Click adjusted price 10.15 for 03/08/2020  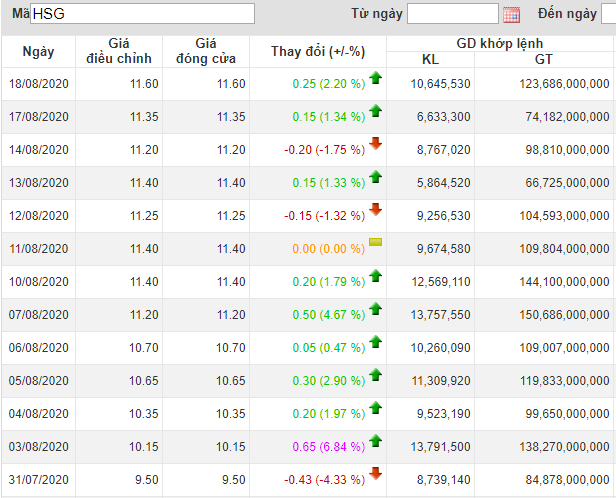tap(144, 447)
